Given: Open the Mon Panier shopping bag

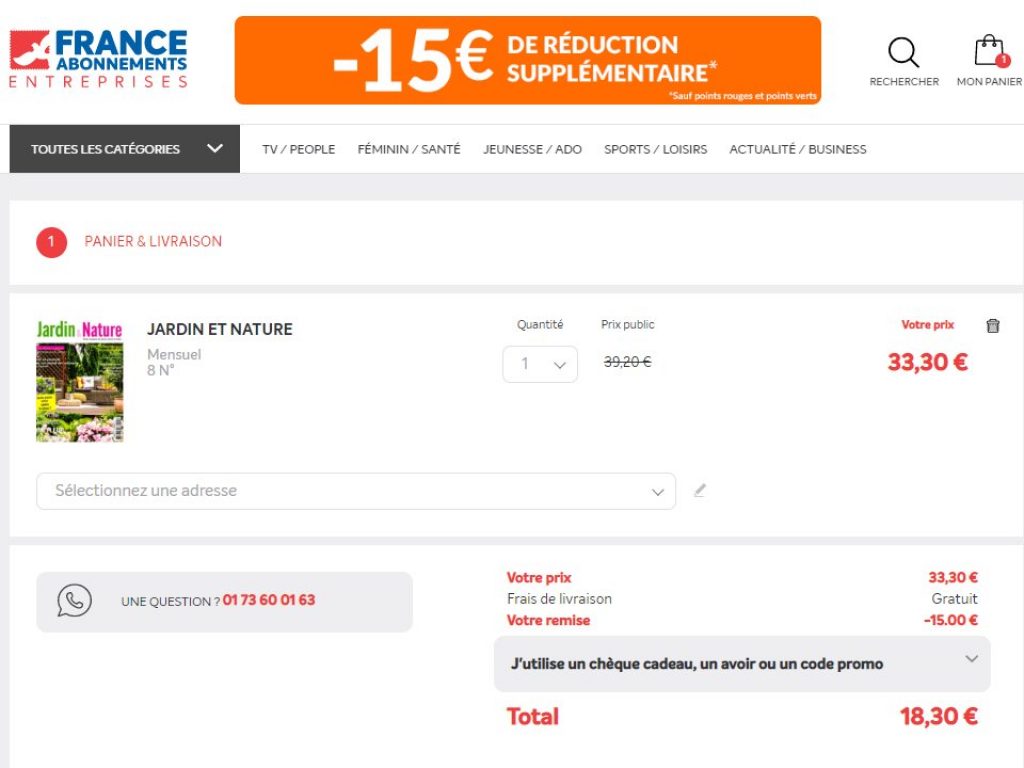Looking at the screenshot, I should [989, 52].
